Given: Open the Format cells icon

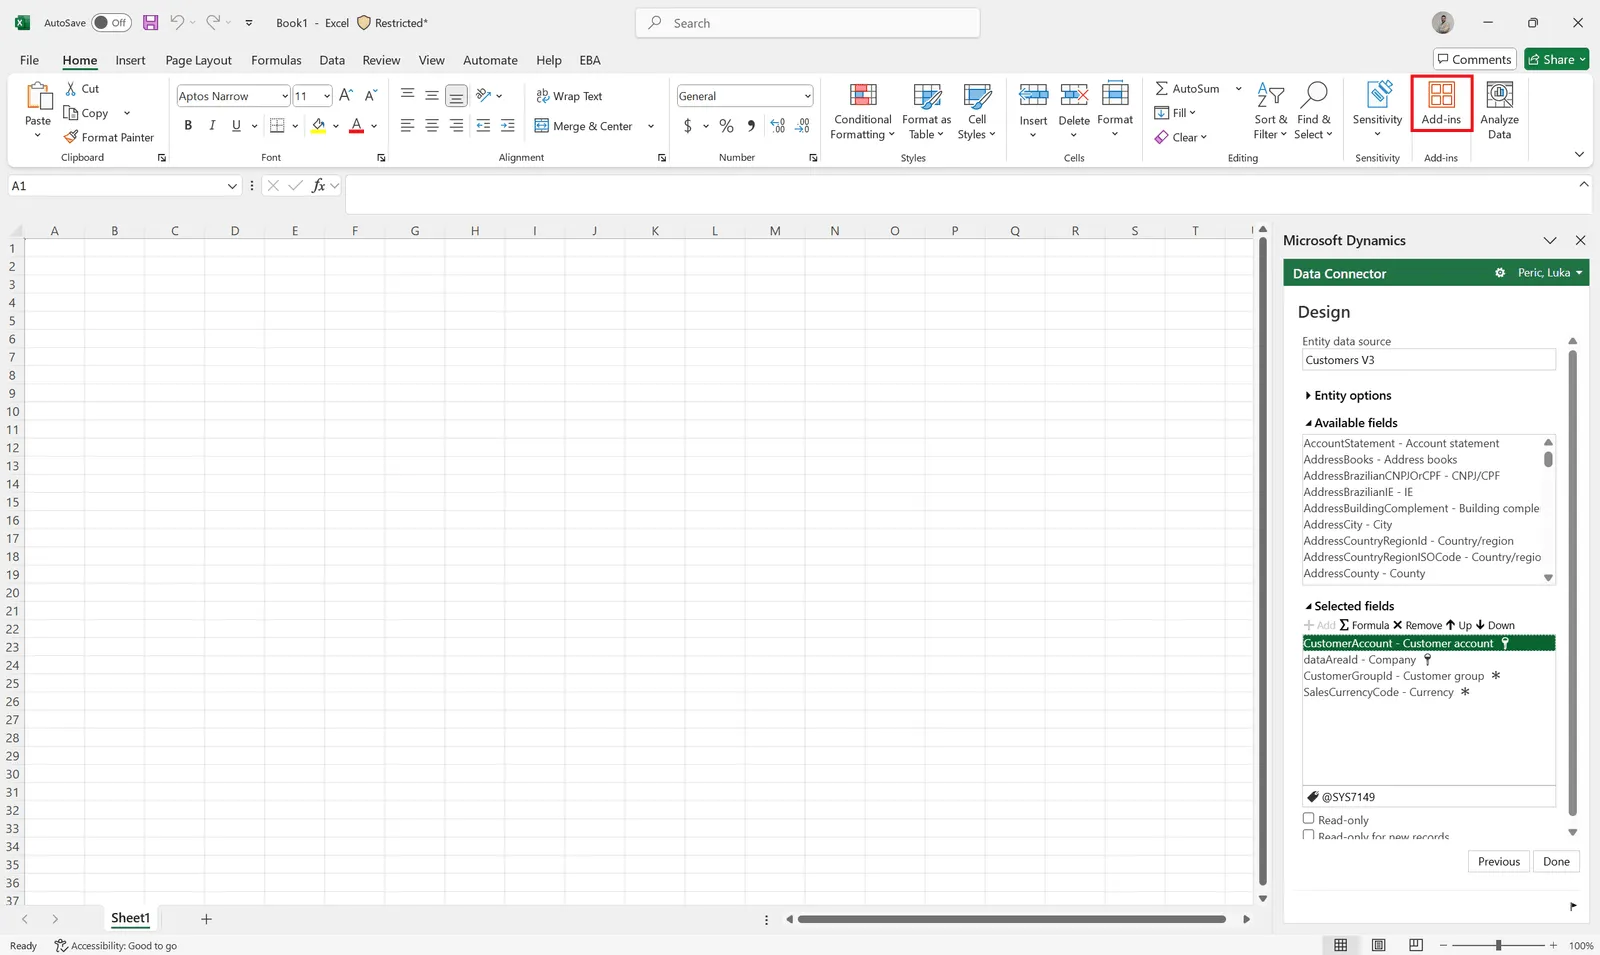Looking at the screenshot, I should 1115,95.
